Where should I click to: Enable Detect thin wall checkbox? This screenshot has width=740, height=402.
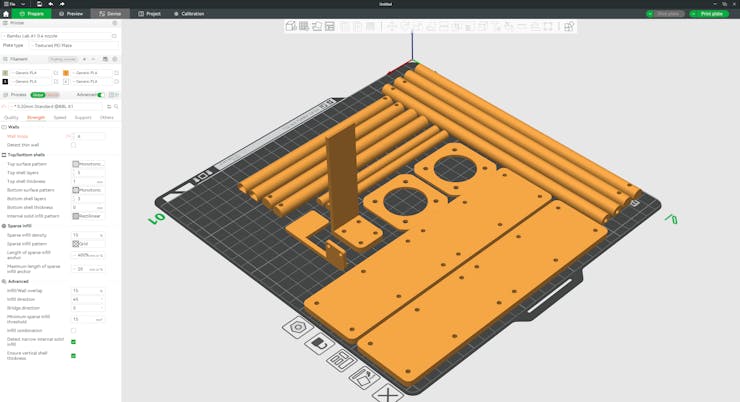point(73,145)
